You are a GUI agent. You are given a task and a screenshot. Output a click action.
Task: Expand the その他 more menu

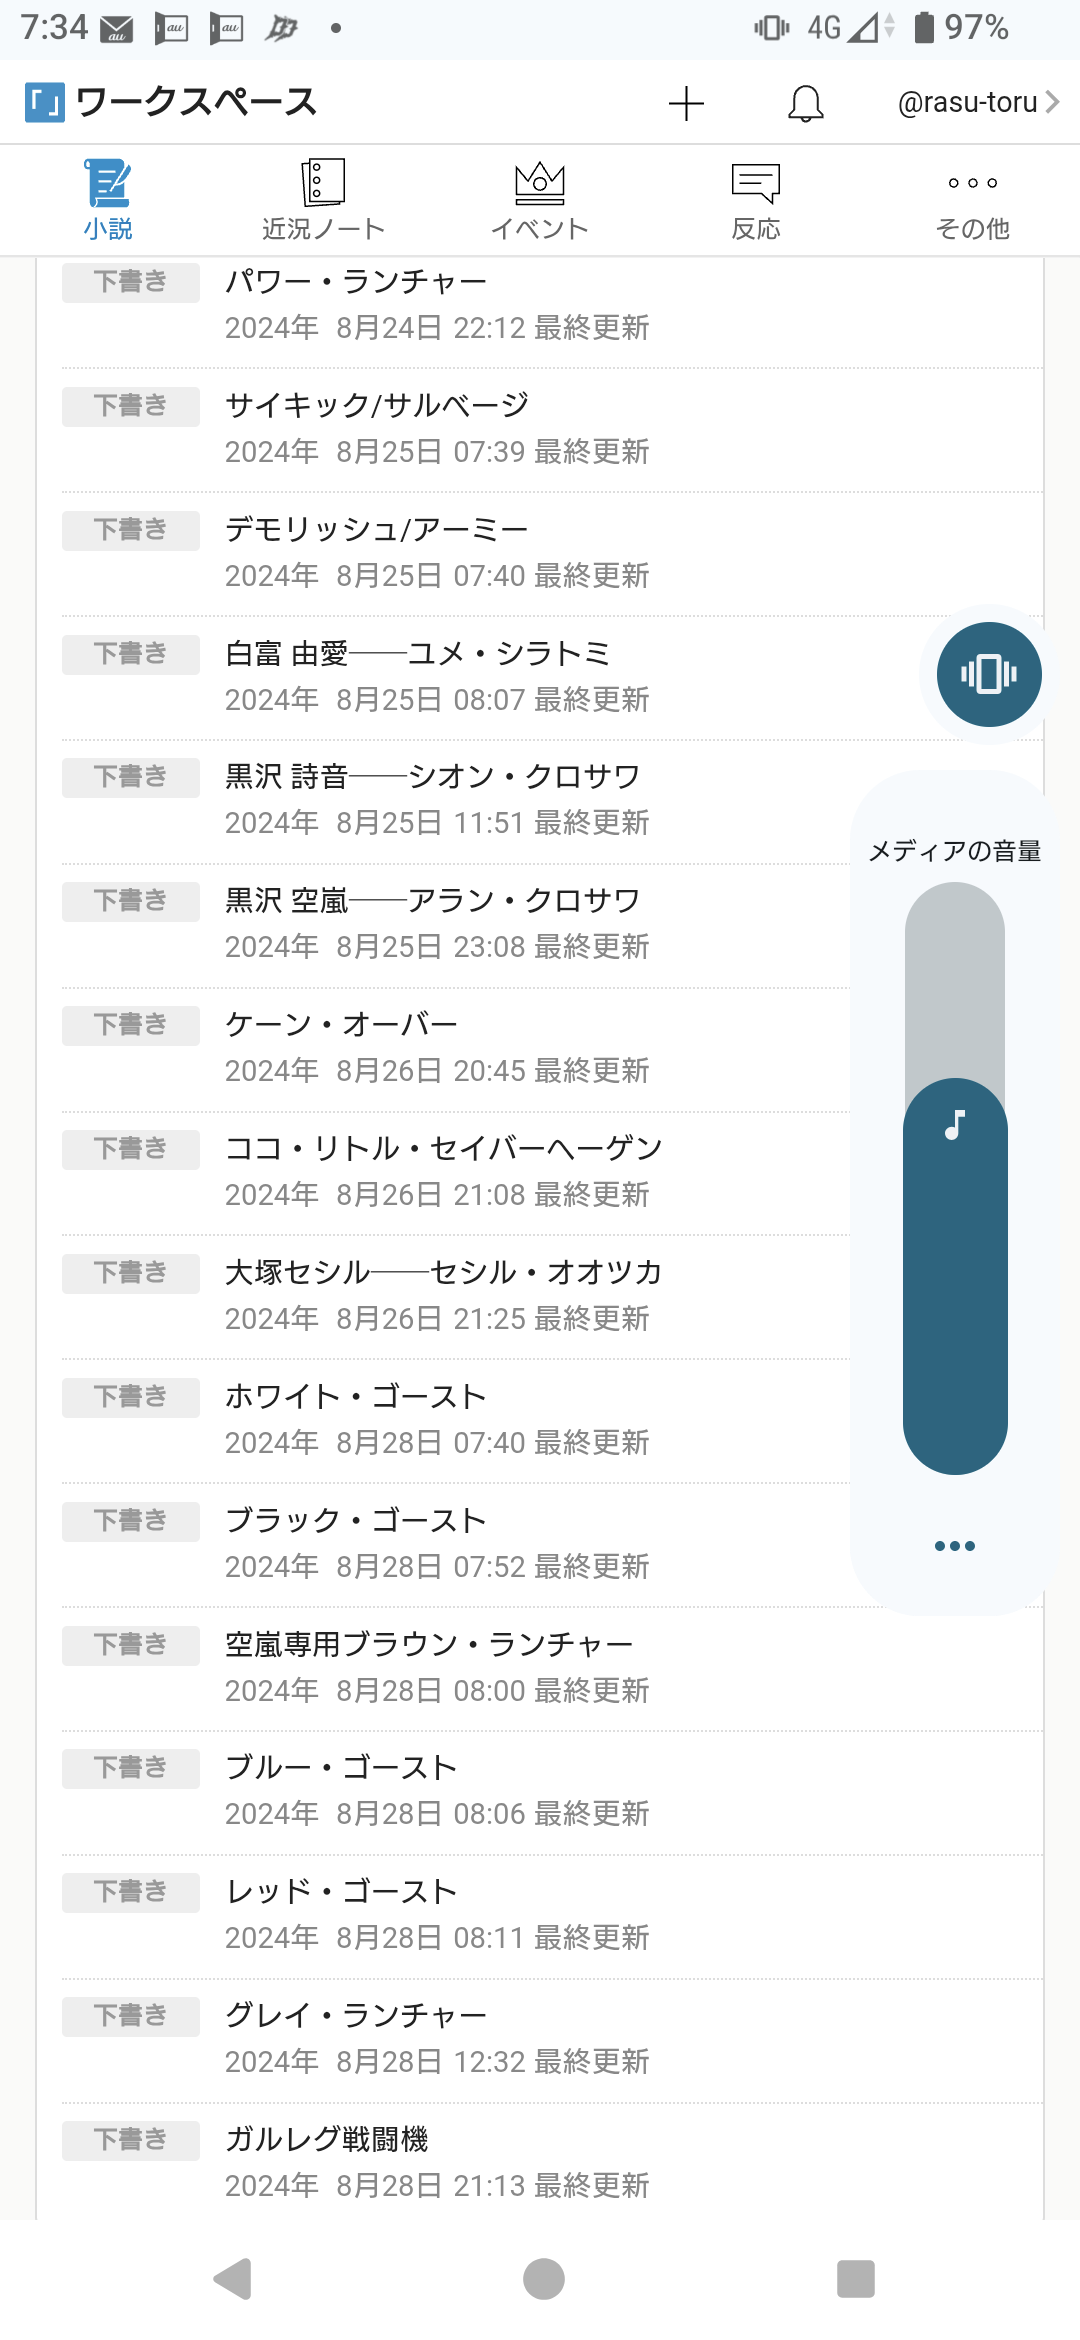pyautogui.click(x=972, y=200)
